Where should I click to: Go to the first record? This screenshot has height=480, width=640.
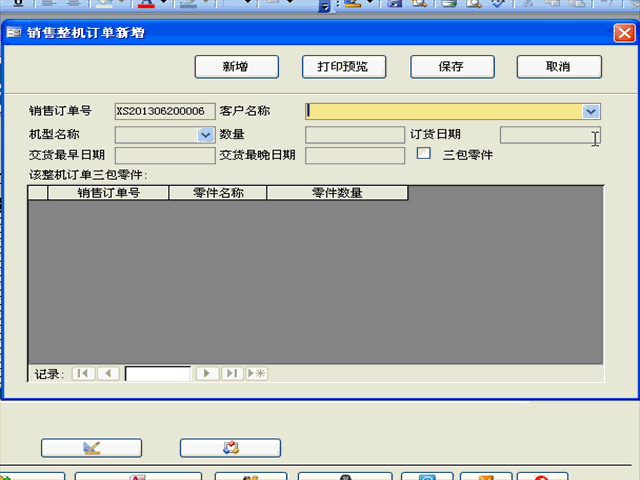83,373
